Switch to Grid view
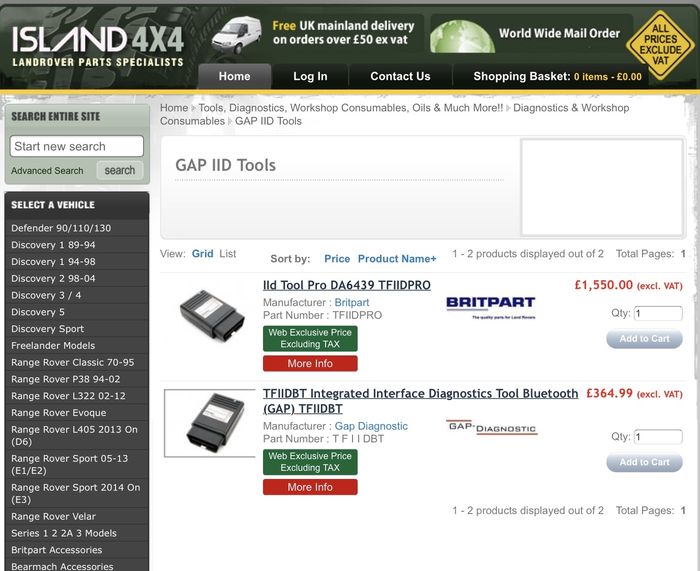 point(203,254)
